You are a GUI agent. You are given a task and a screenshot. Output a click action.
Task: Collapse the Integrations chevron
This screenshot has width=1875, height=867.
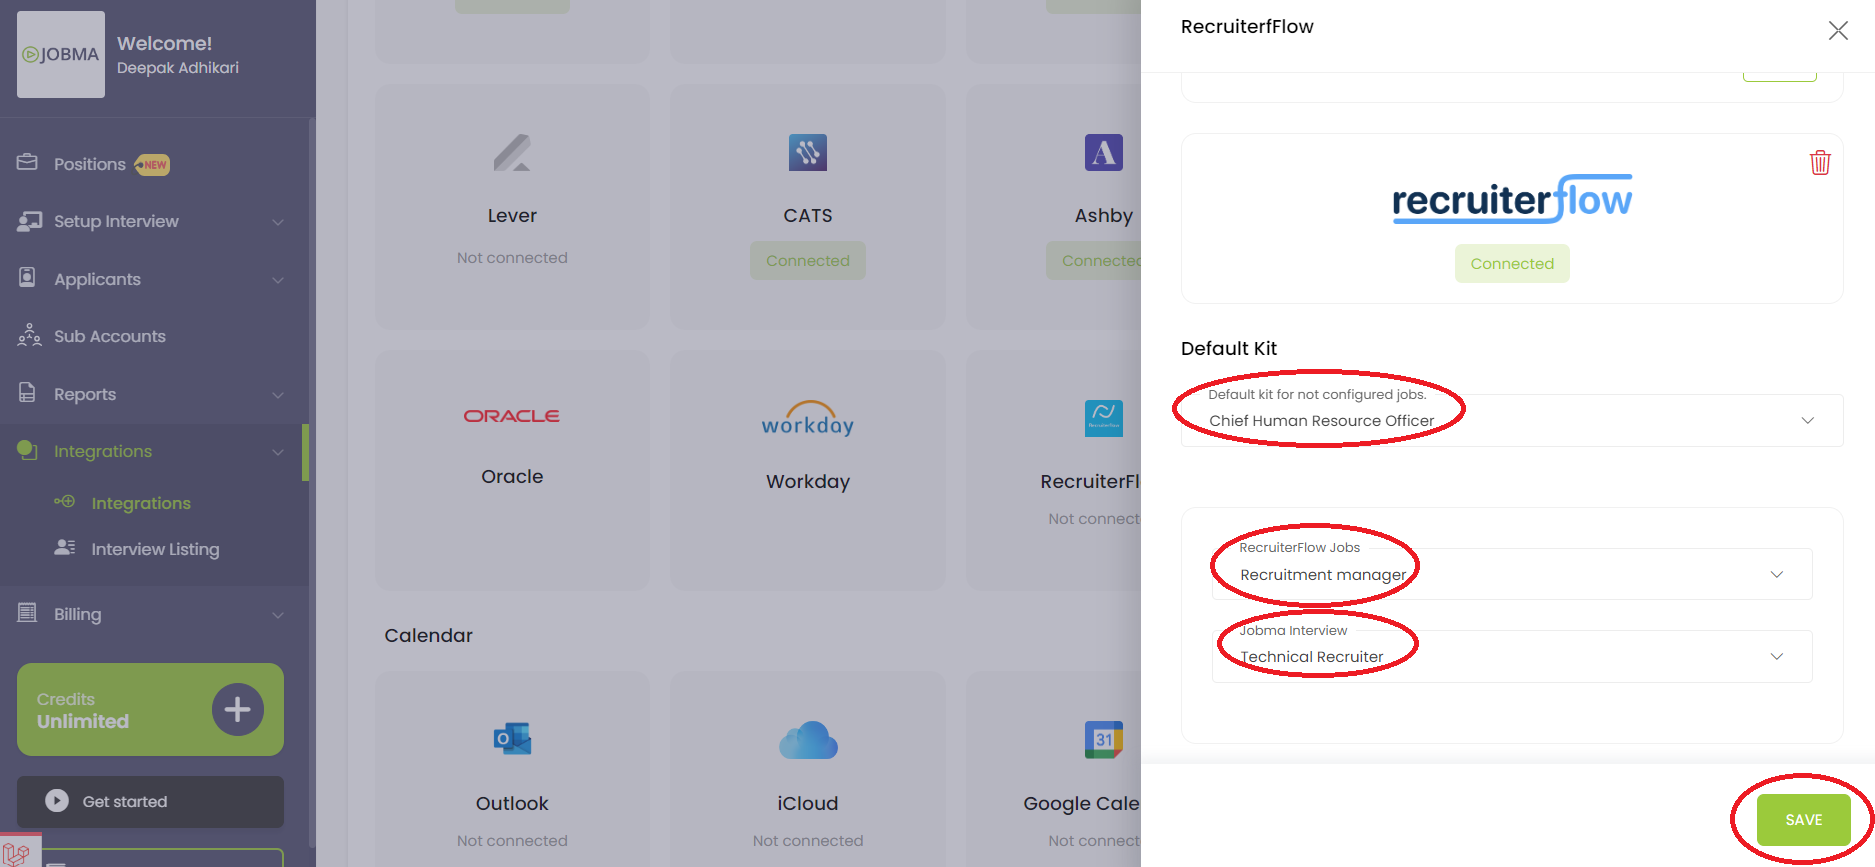click(x=278, y=452)
